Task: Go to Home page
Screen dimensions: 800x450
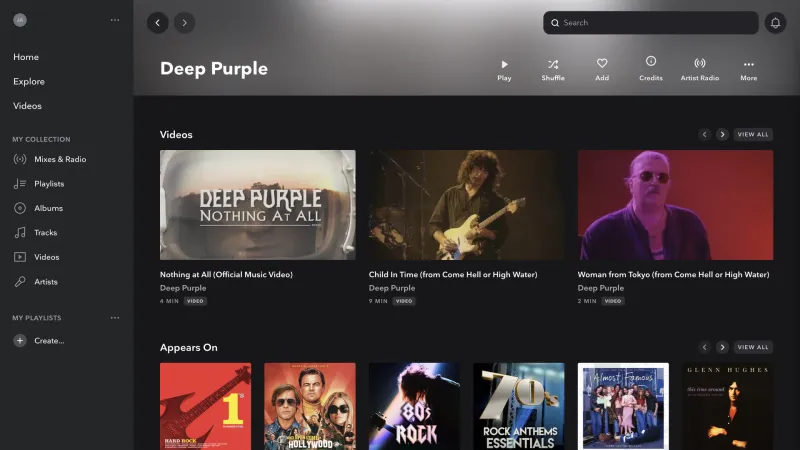Action: [x=26, y=57]
